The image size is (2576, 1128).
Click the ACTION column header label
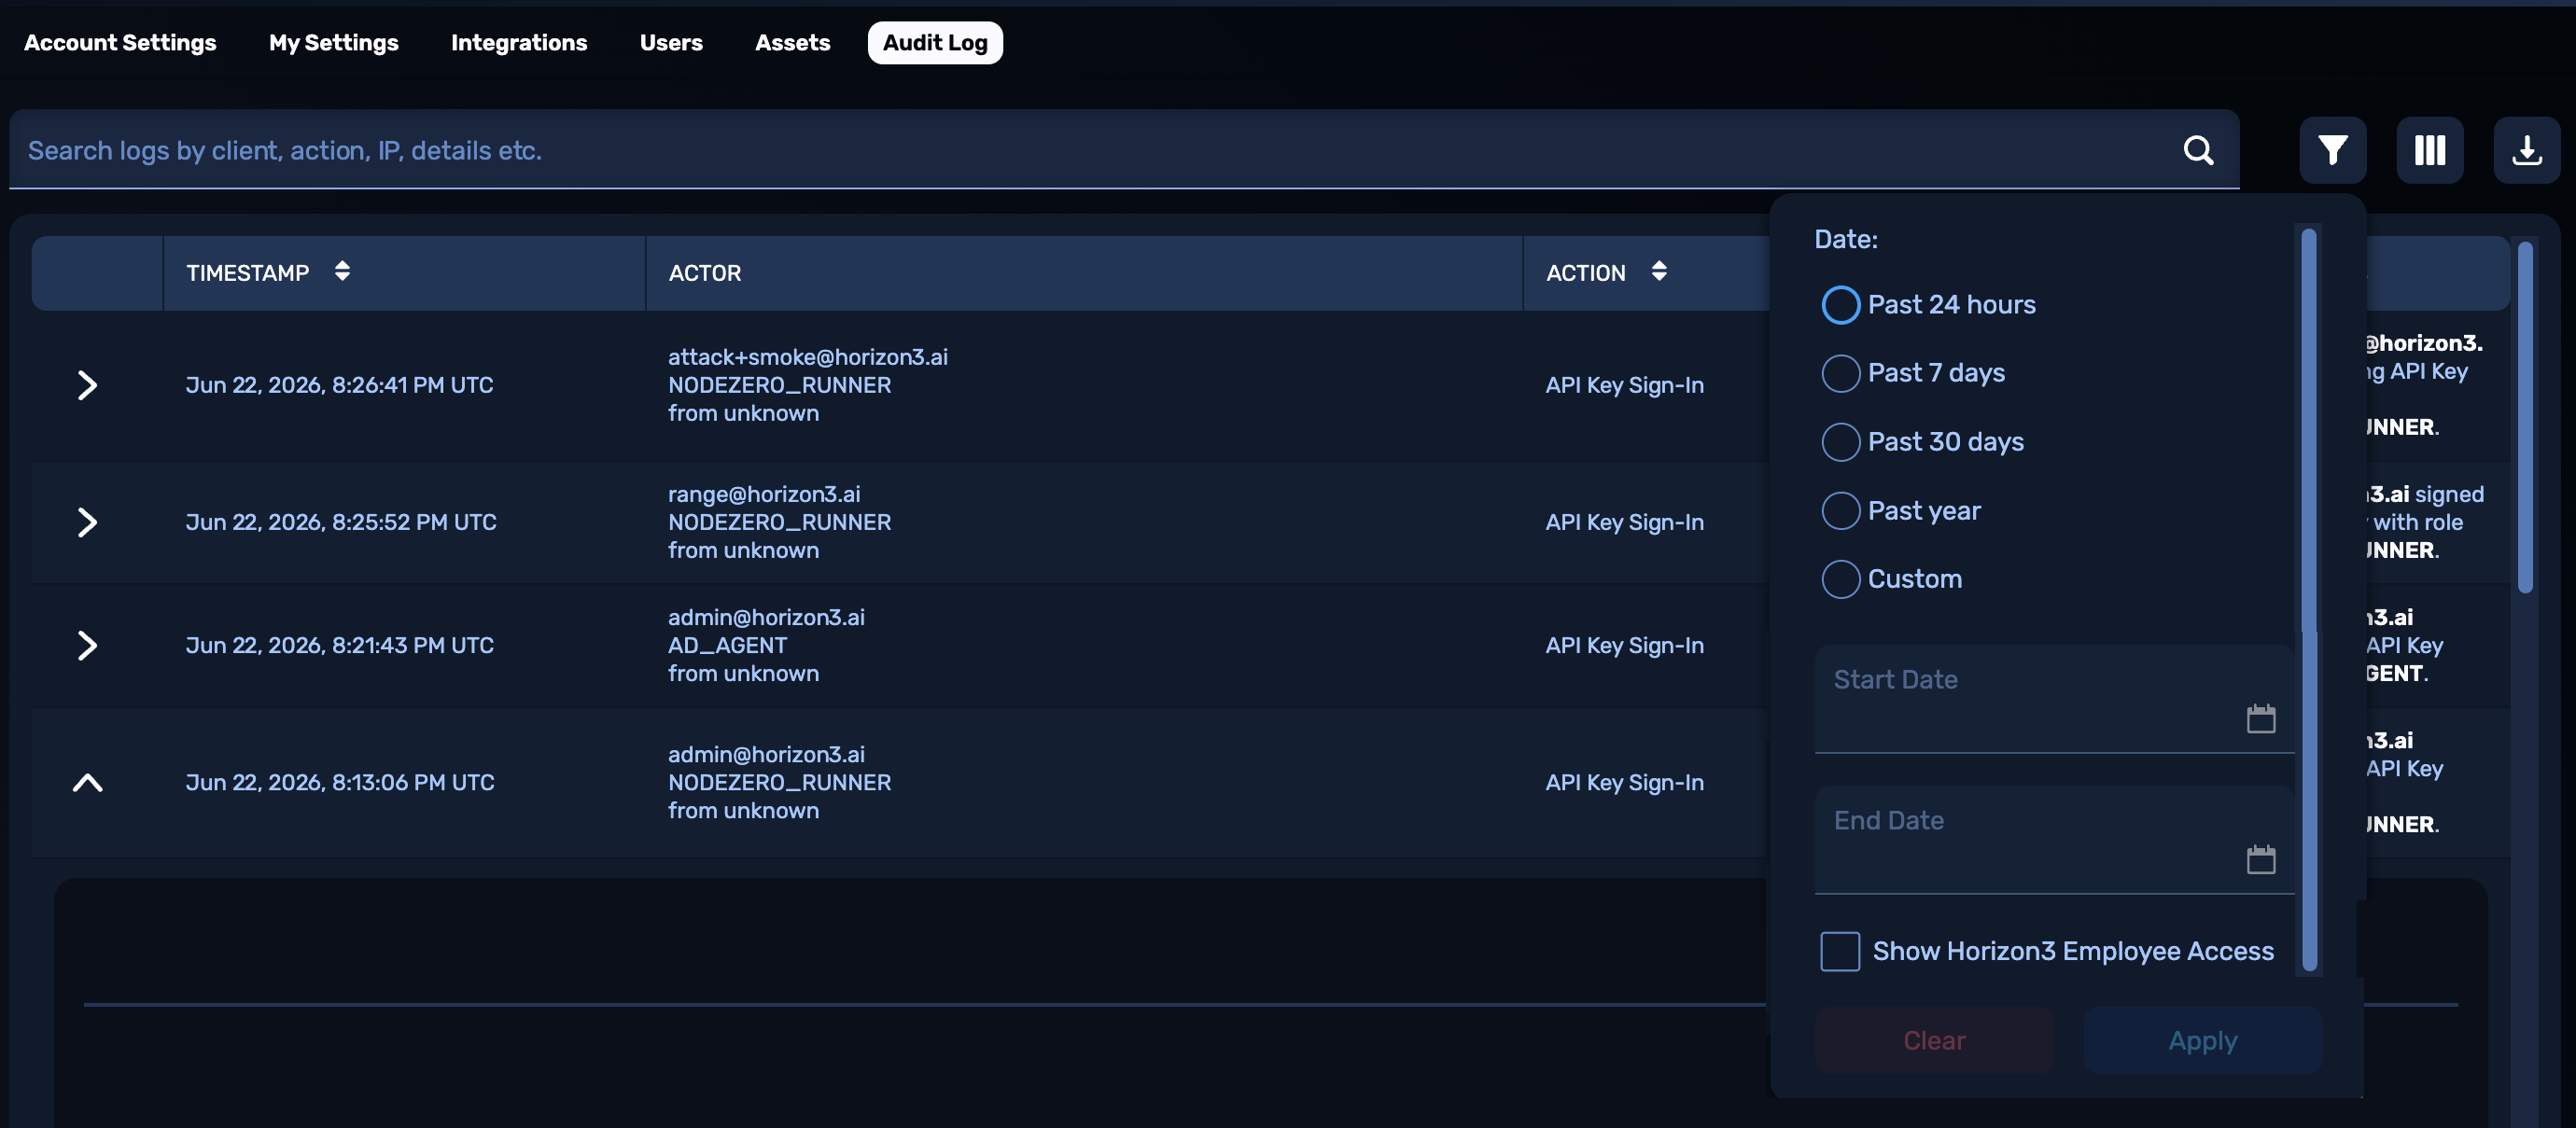click(x=1585, y=273)
